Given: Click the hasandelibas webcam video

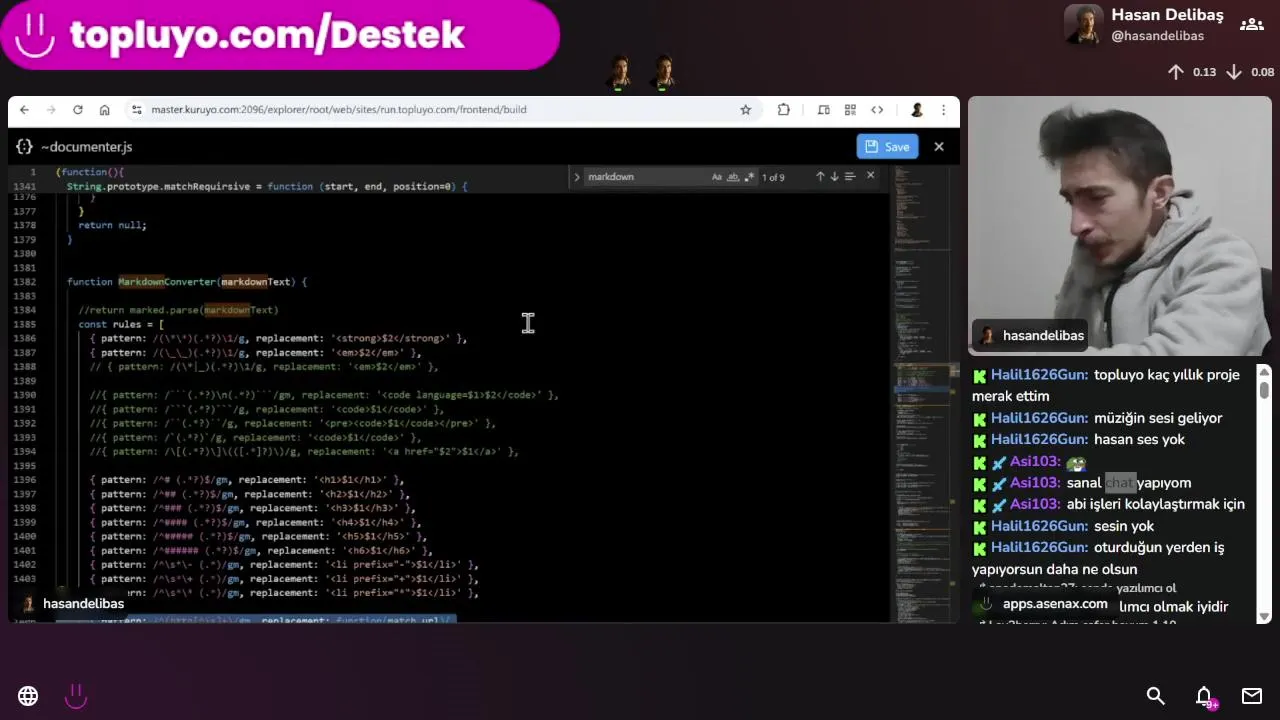Looking at the screenshot, I should coord(1120,226).
